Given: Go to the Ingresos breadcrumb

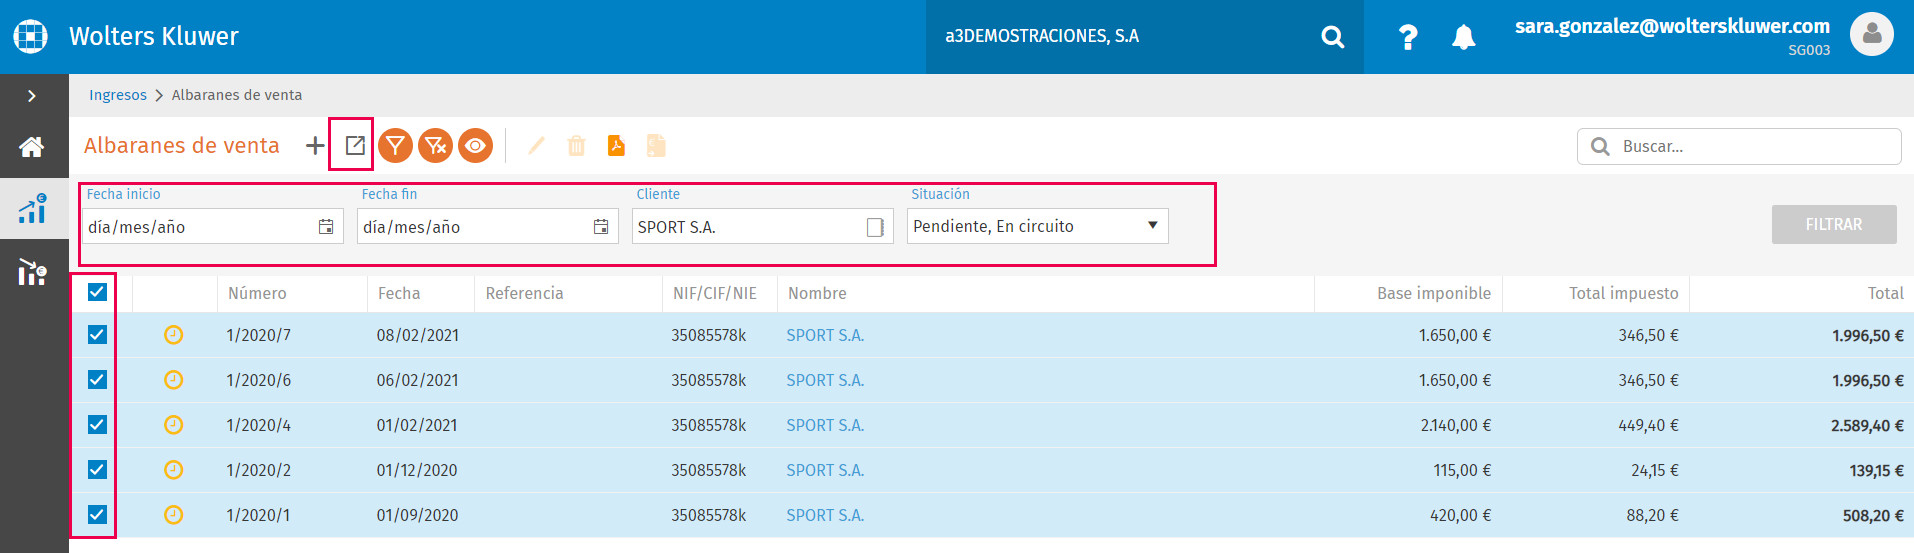Looking at the screenshot, I should pos(118,95).
